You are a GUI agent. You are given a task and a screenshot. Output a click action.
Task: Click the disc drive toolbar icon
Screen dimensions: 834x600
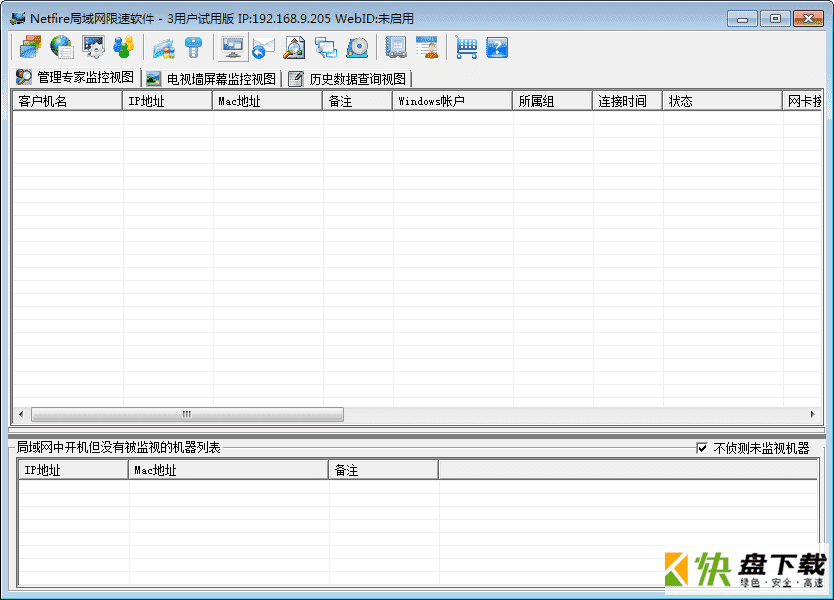pos(357,47)
